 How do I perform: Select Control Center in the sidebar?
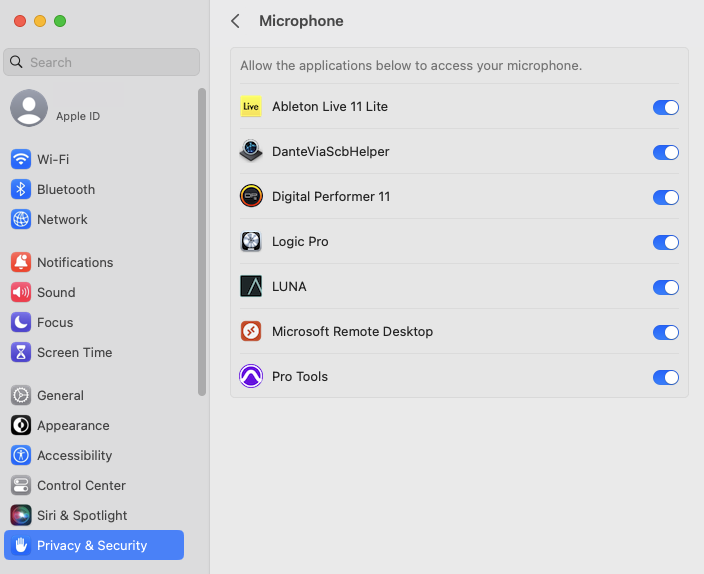[x=94, y=485]
